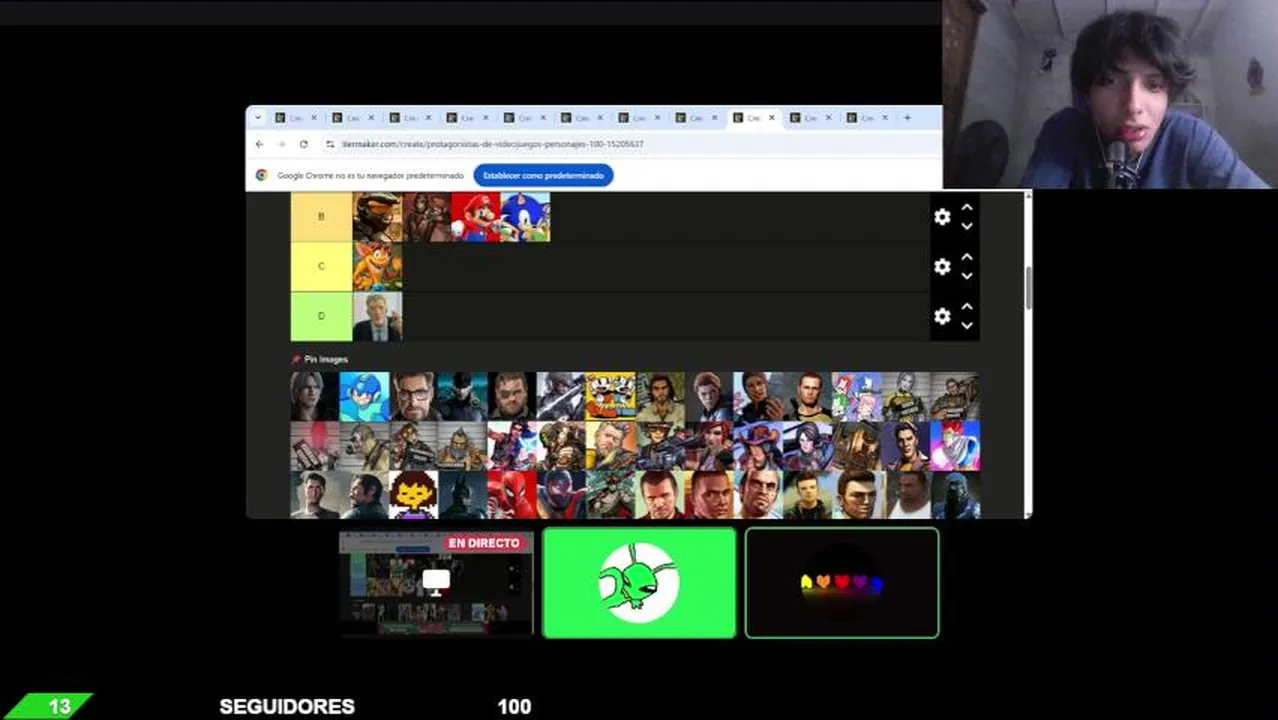1278x720 pixels.
Task: Click the page vertical scrollbar thumb
Action: [x=1027, y=288]
